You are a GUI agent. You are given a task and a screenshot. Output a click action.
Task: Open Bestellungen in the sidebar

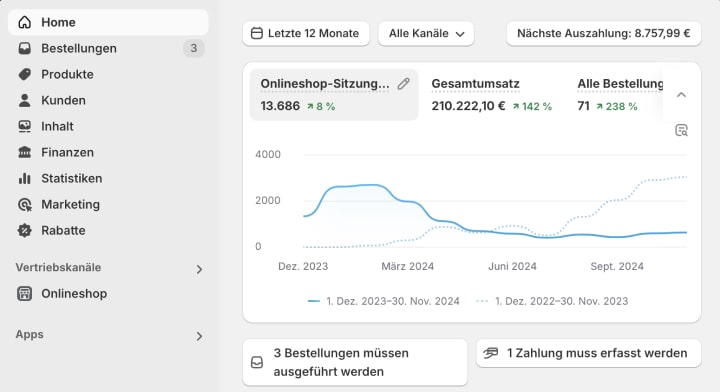(108, 48)
